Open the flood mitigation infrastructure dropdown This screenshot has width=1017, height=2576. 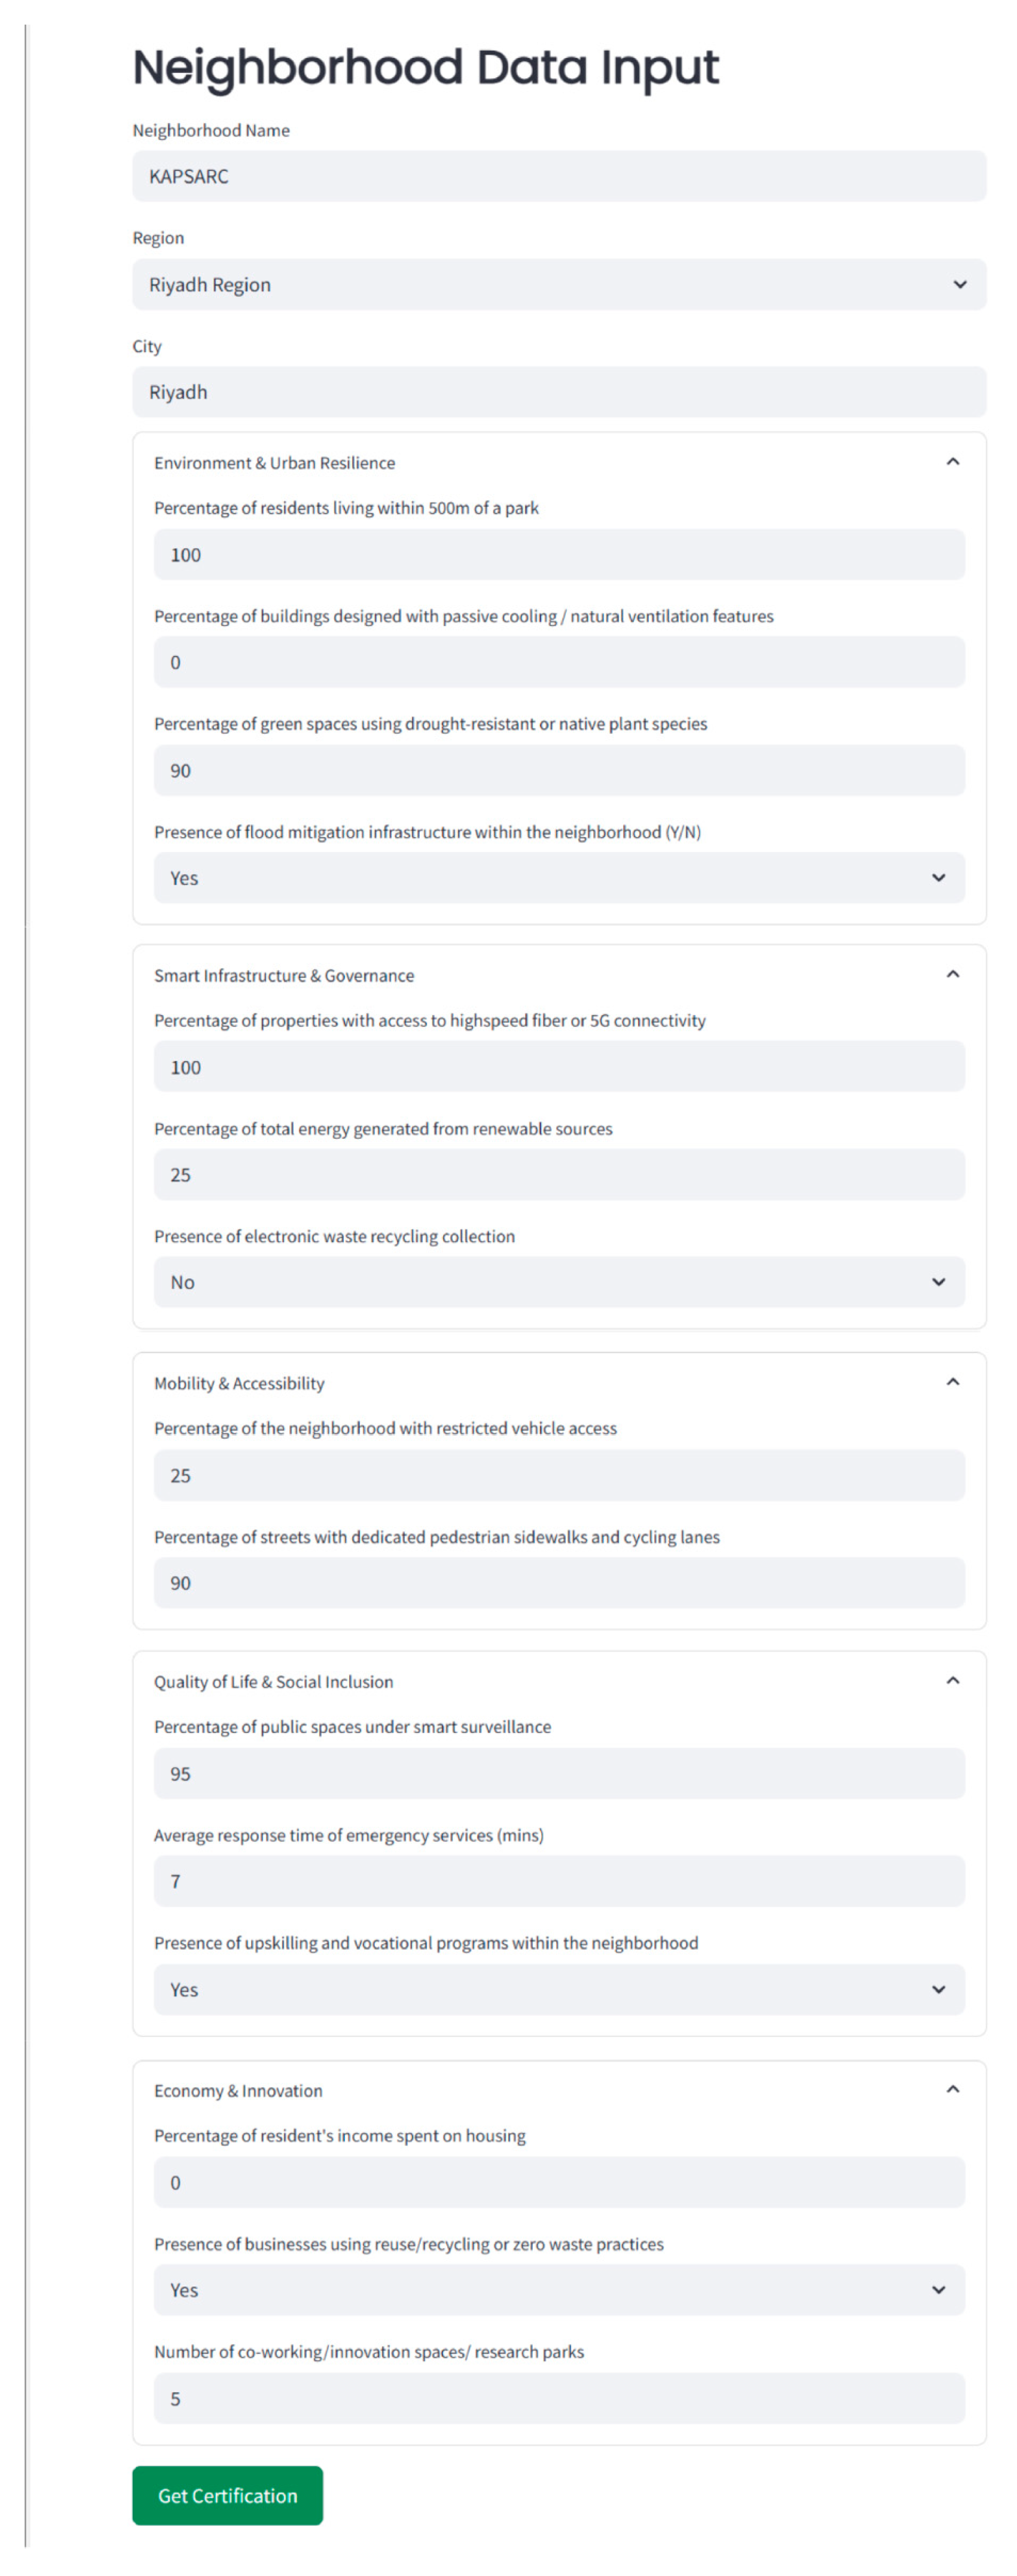pos(558,878)
